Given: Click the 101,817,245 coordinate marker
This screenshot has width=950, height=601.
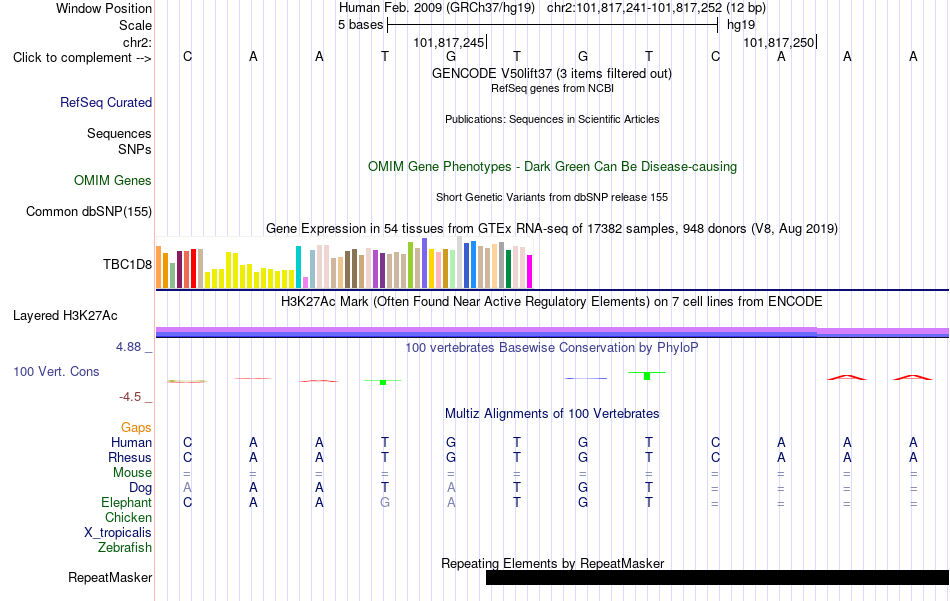Looking at the screenshot, I should 449,42.
